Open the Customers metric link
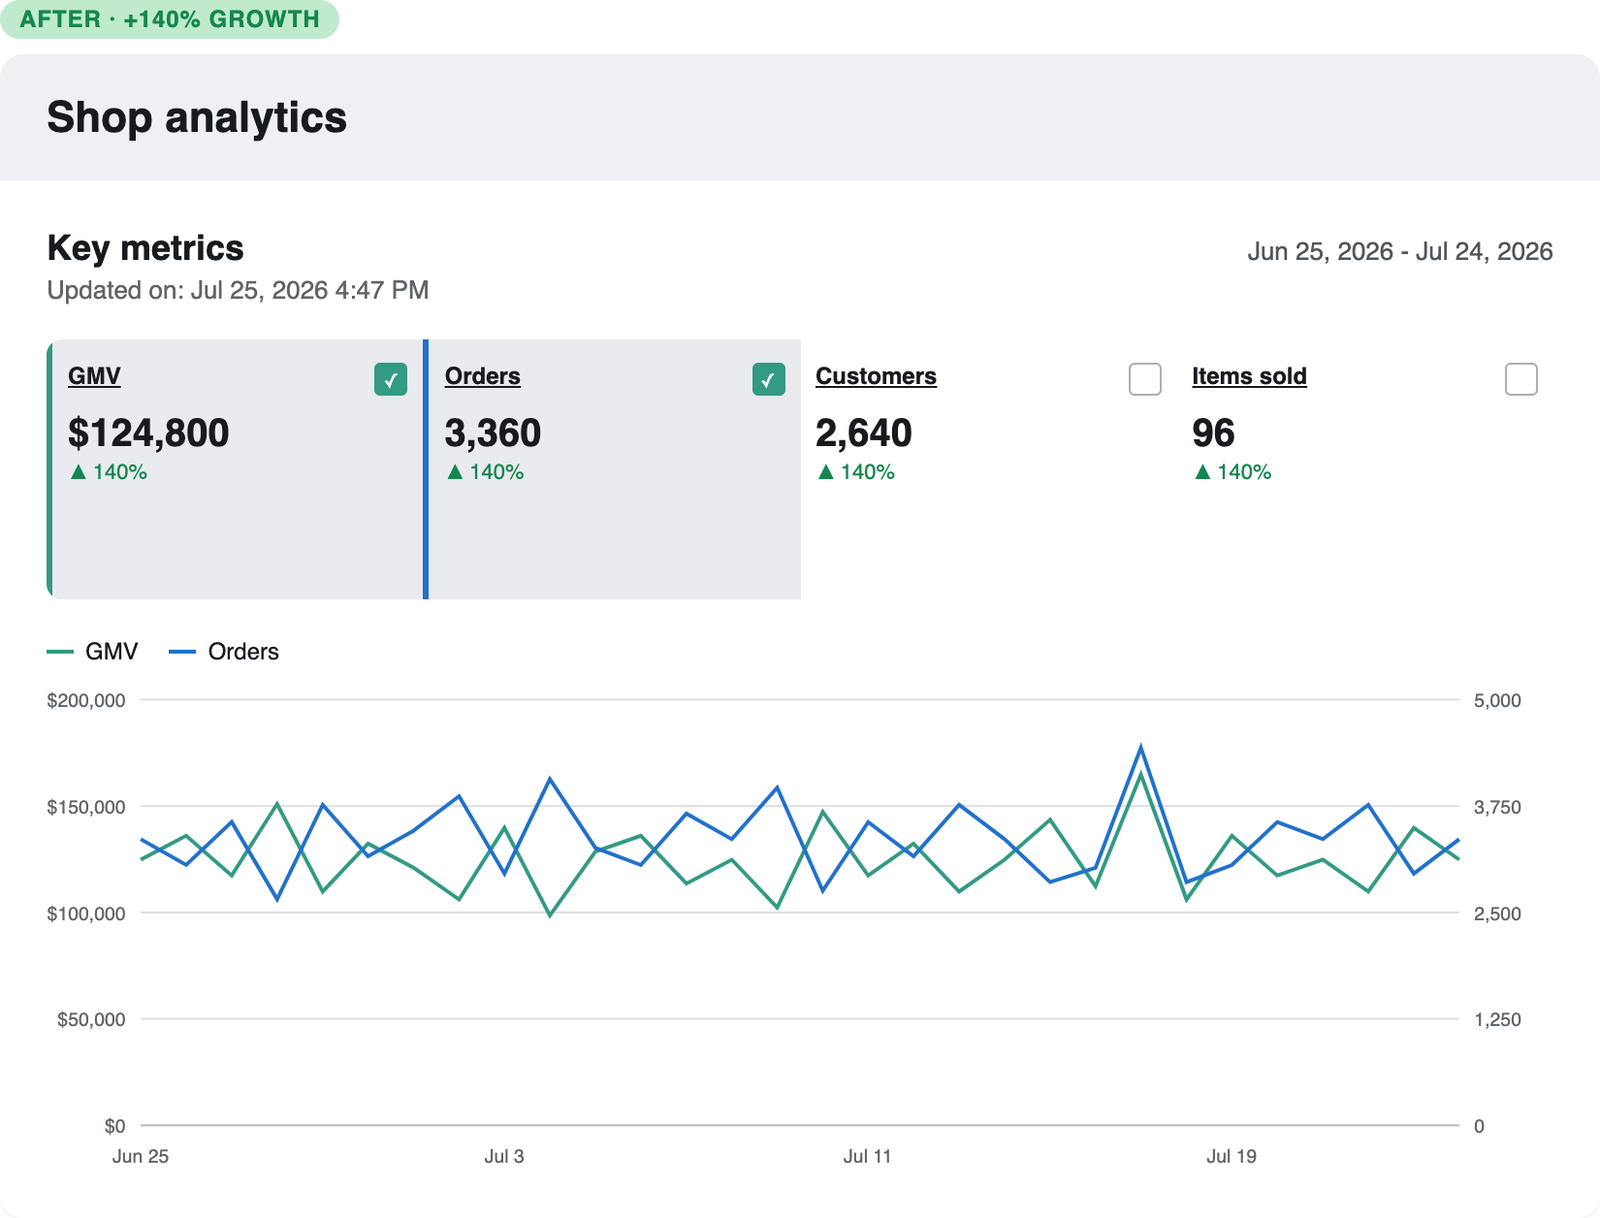This screenshot has height=1218, width=1600. [x=876, y=376]
